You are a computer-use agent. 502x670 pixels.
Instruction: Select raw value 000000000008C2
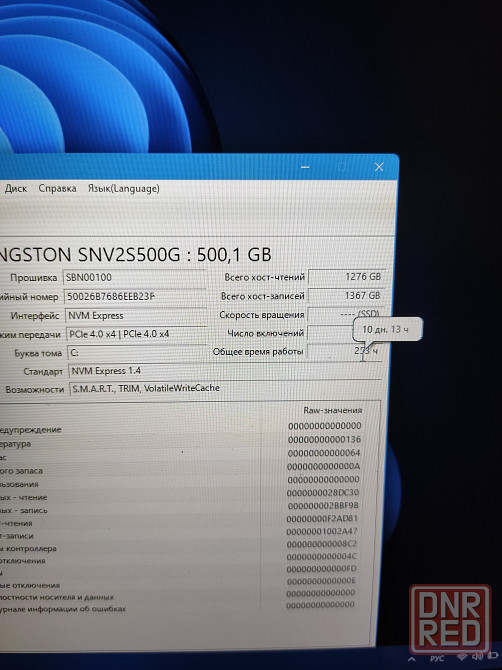tap(322, 544)
